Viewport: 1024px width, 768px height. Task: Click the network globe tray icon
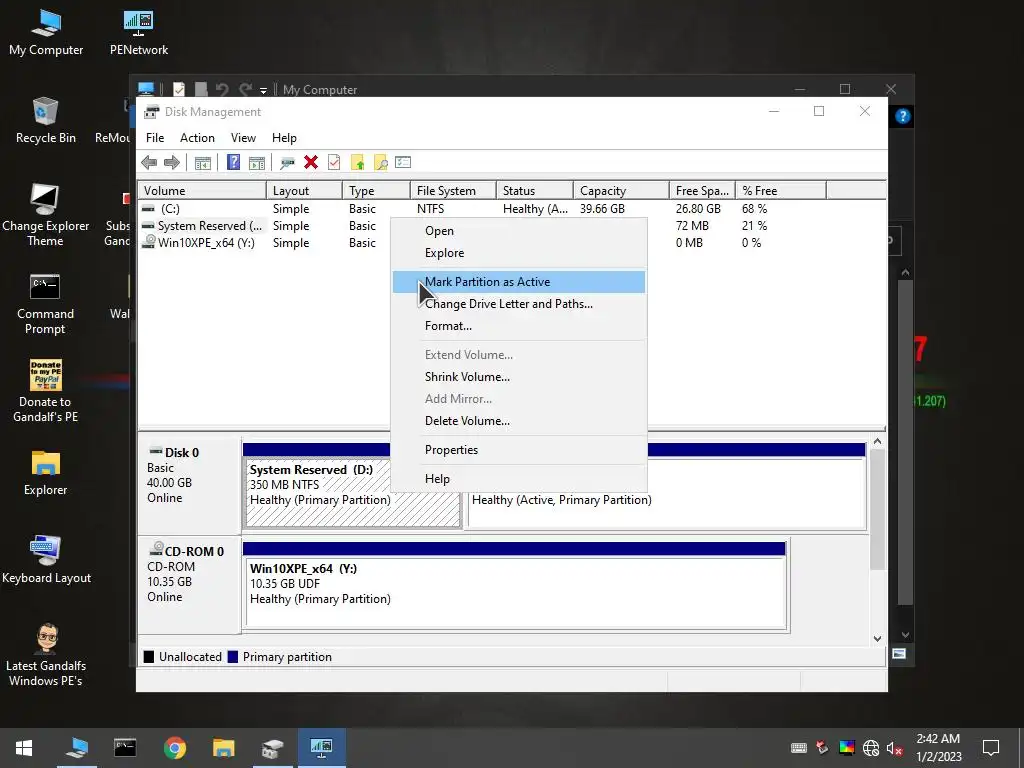click(x=871, y=748)
